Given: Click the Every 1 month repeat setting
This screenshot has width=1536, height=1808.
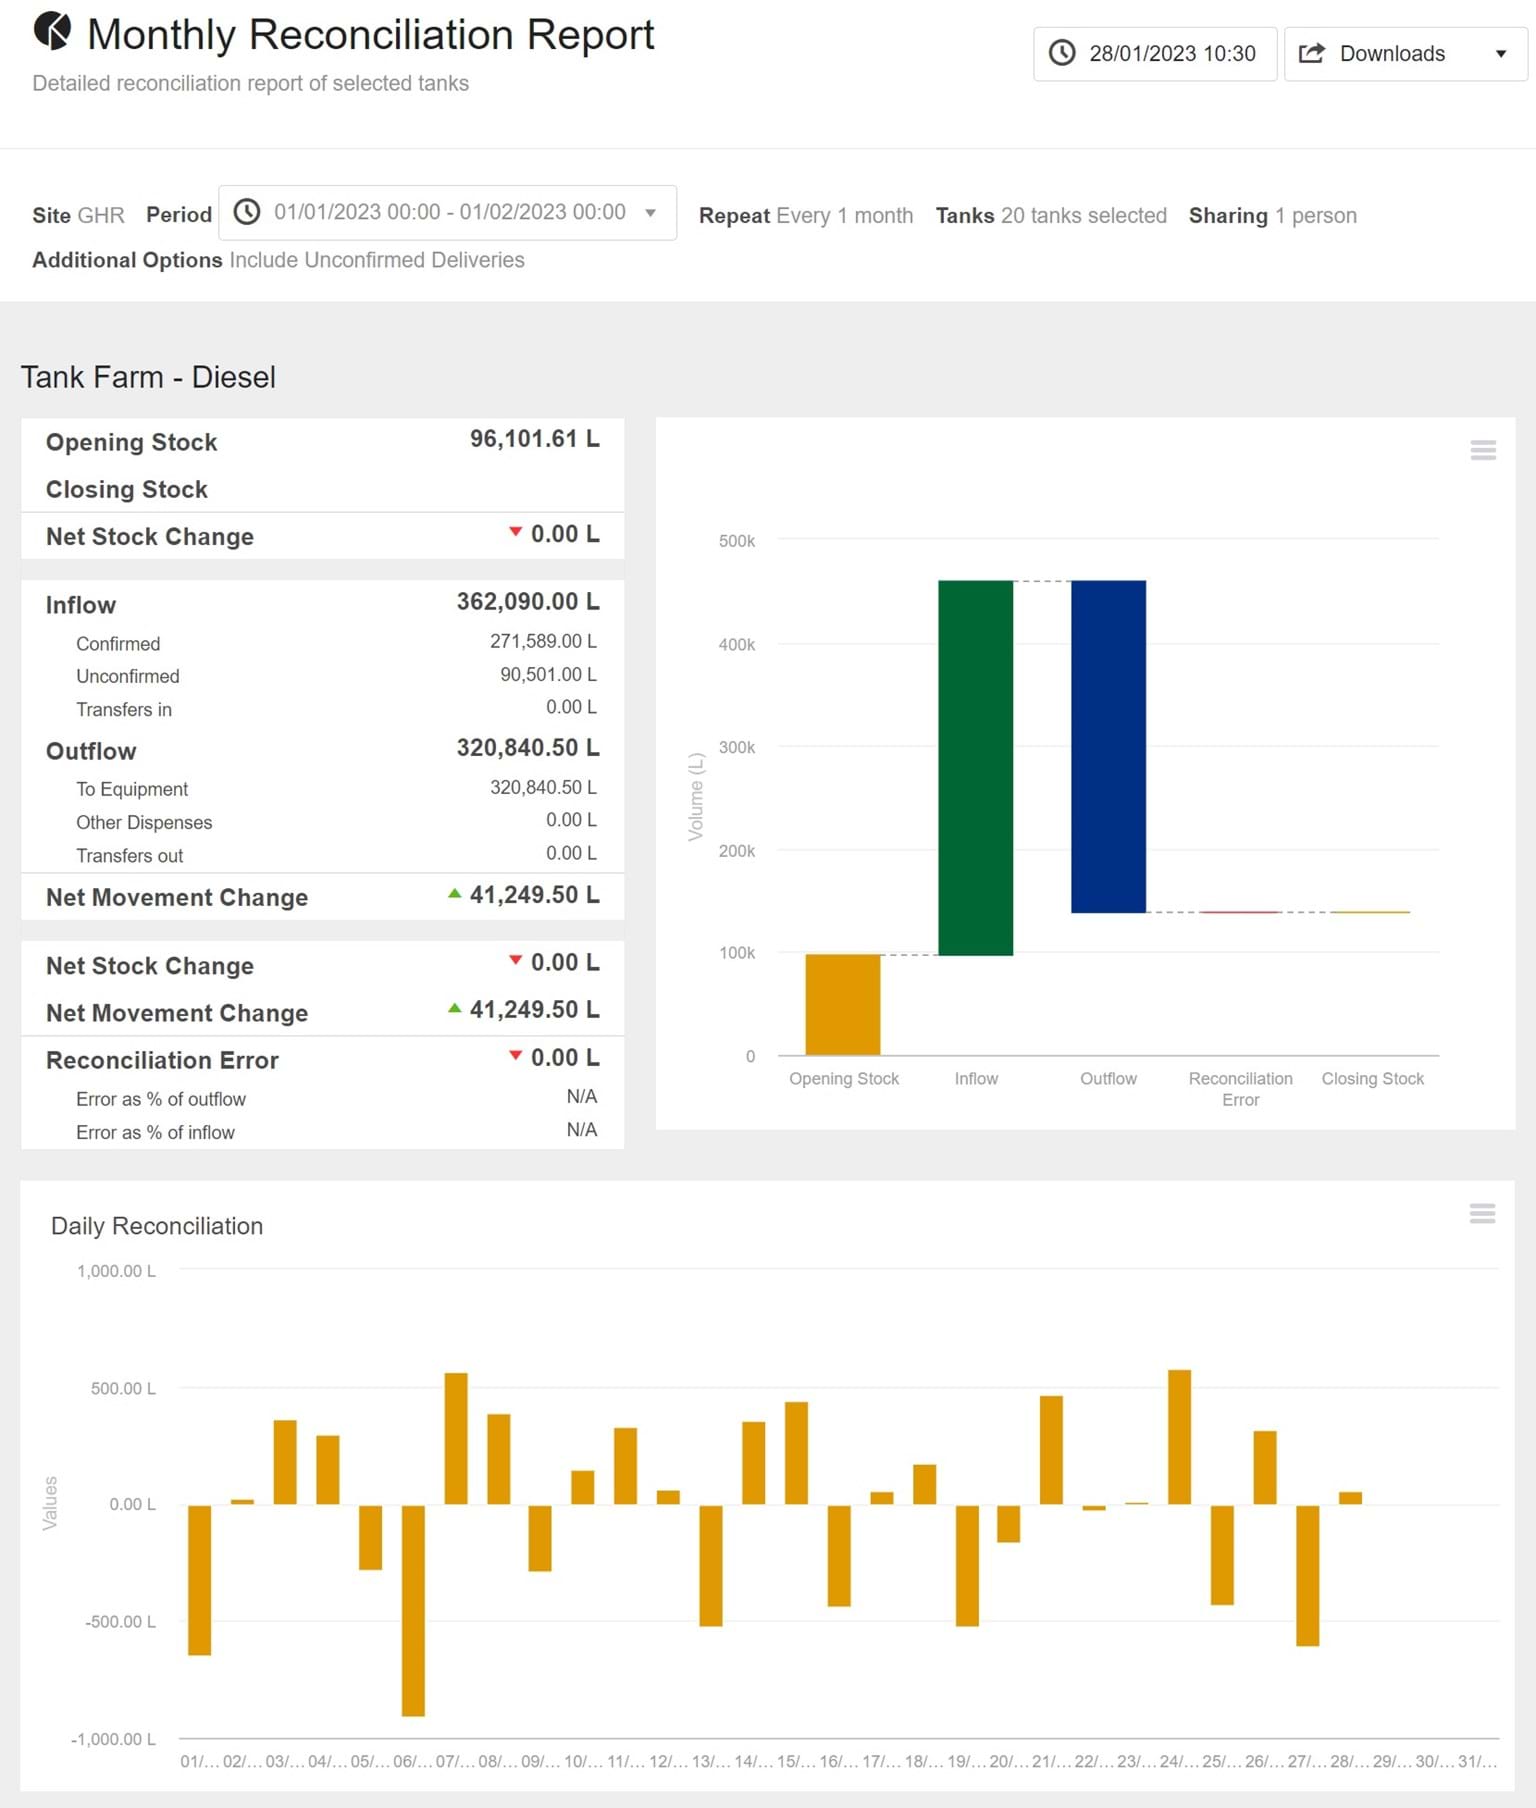Looking at the screenshot, I should (845, 215).
